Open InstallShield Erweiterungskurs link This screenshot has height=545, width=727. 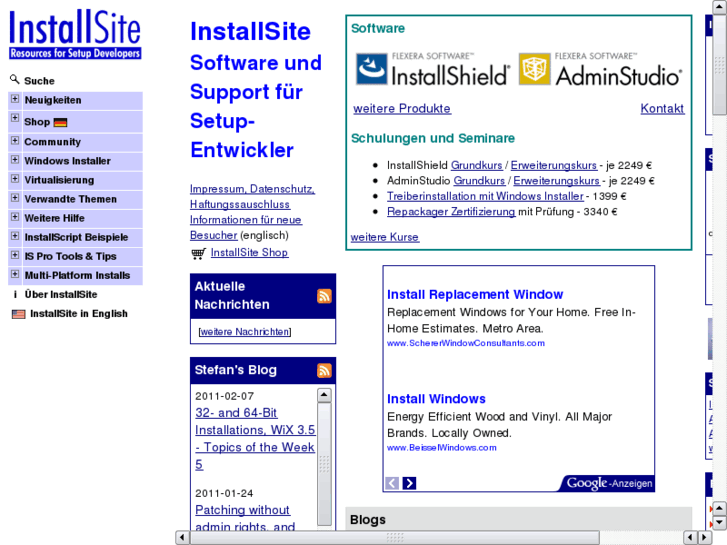point(554,165)
